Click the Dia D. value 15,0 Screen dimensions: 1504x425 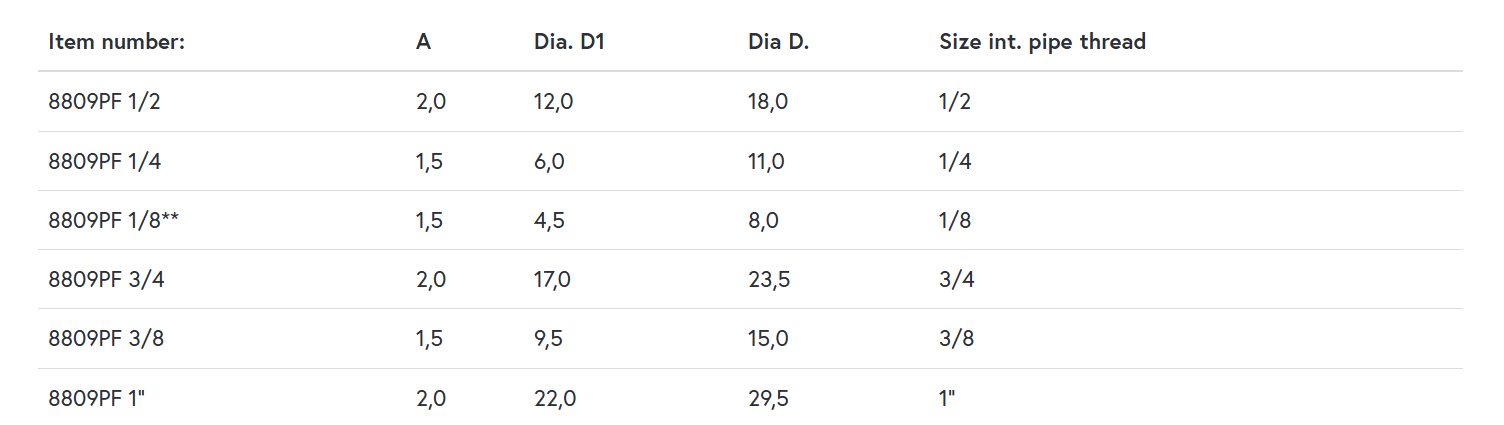click(x=768, y=339)
